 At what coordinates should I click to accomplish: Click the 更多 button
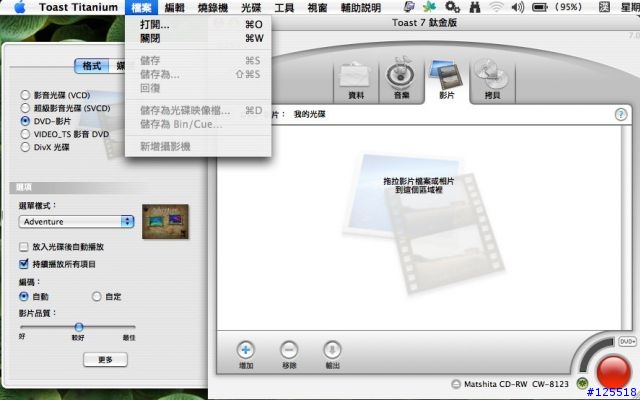105,360
